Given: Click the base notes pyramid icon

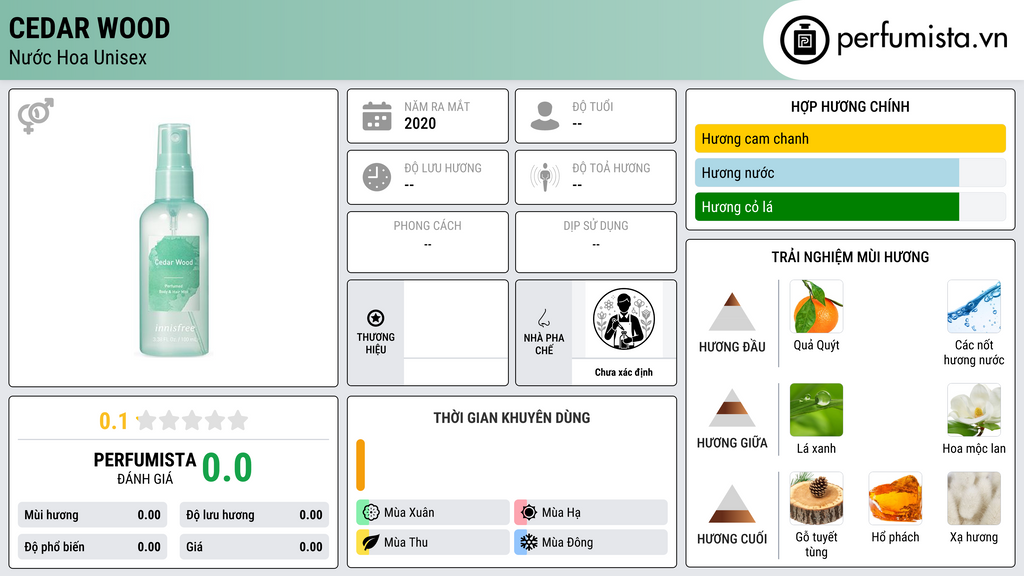Looking at the screenshot, I should click(x=732, y=504).
